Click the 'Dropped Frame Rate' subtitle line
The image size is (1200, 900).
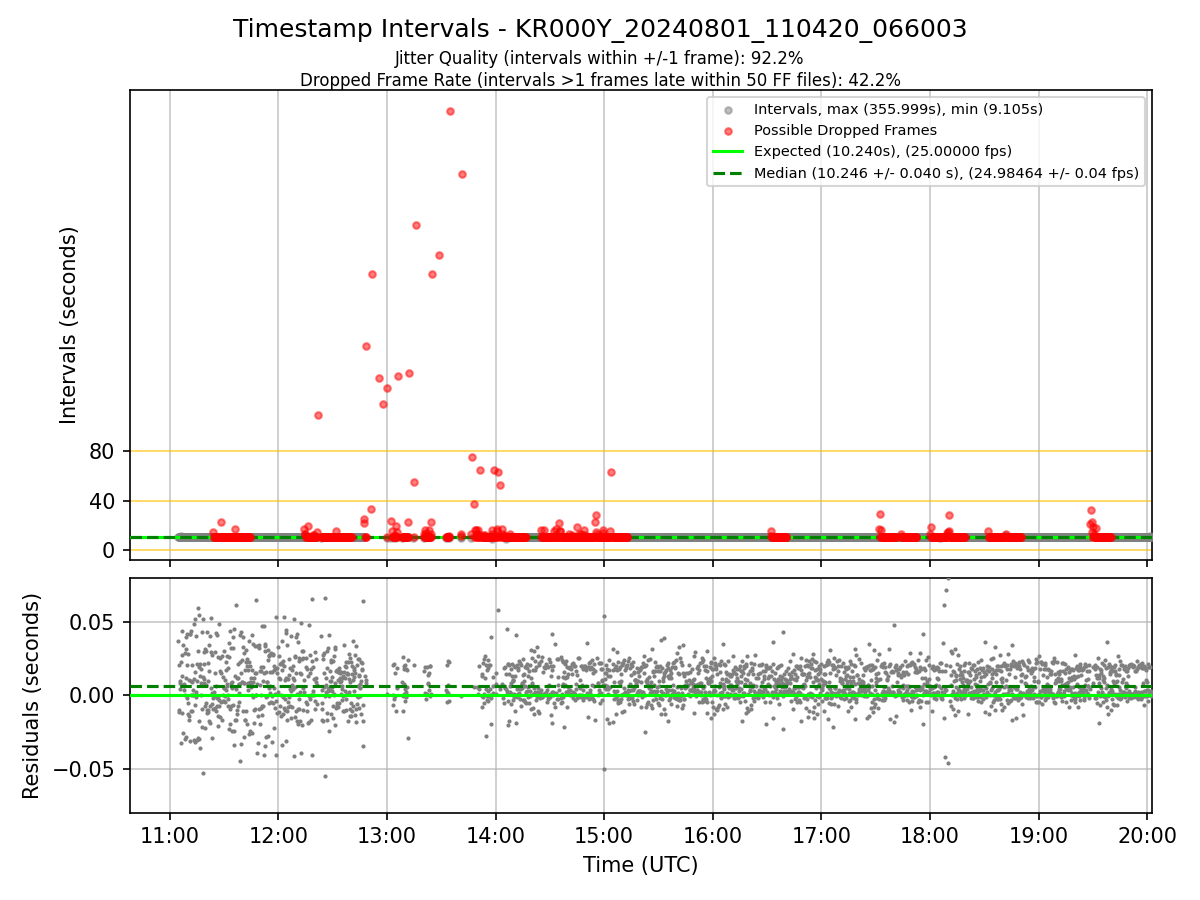(600, 80)
